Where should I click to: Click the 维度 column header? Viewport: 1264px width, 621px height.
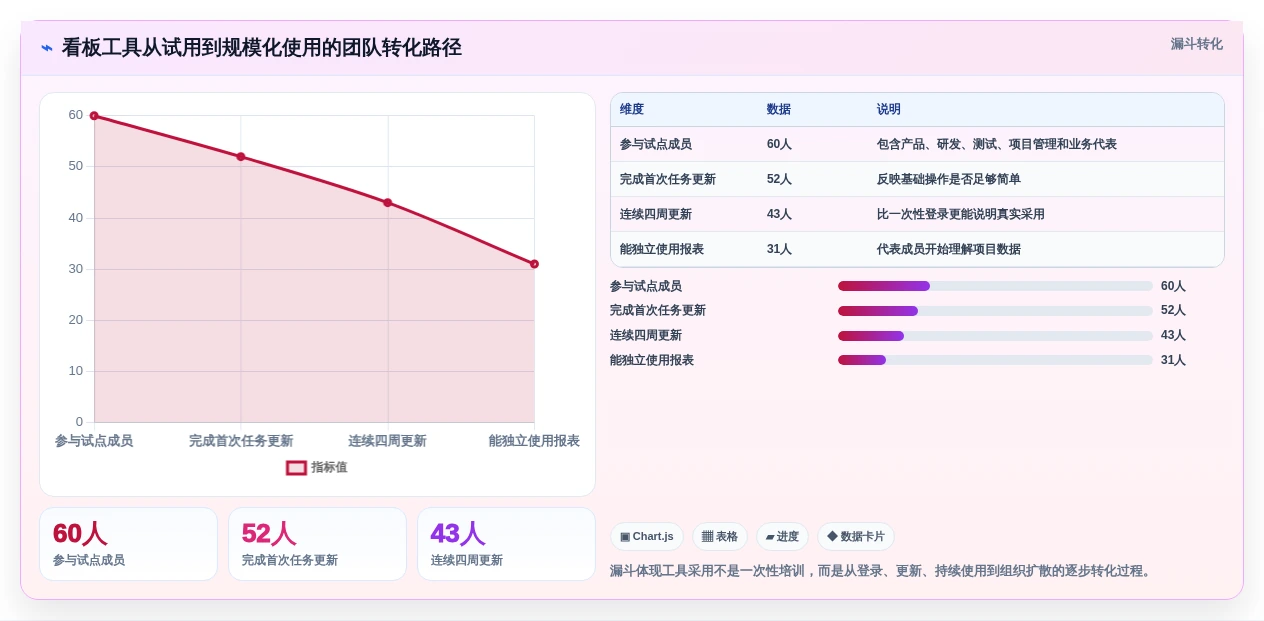[x=632, y=110]
